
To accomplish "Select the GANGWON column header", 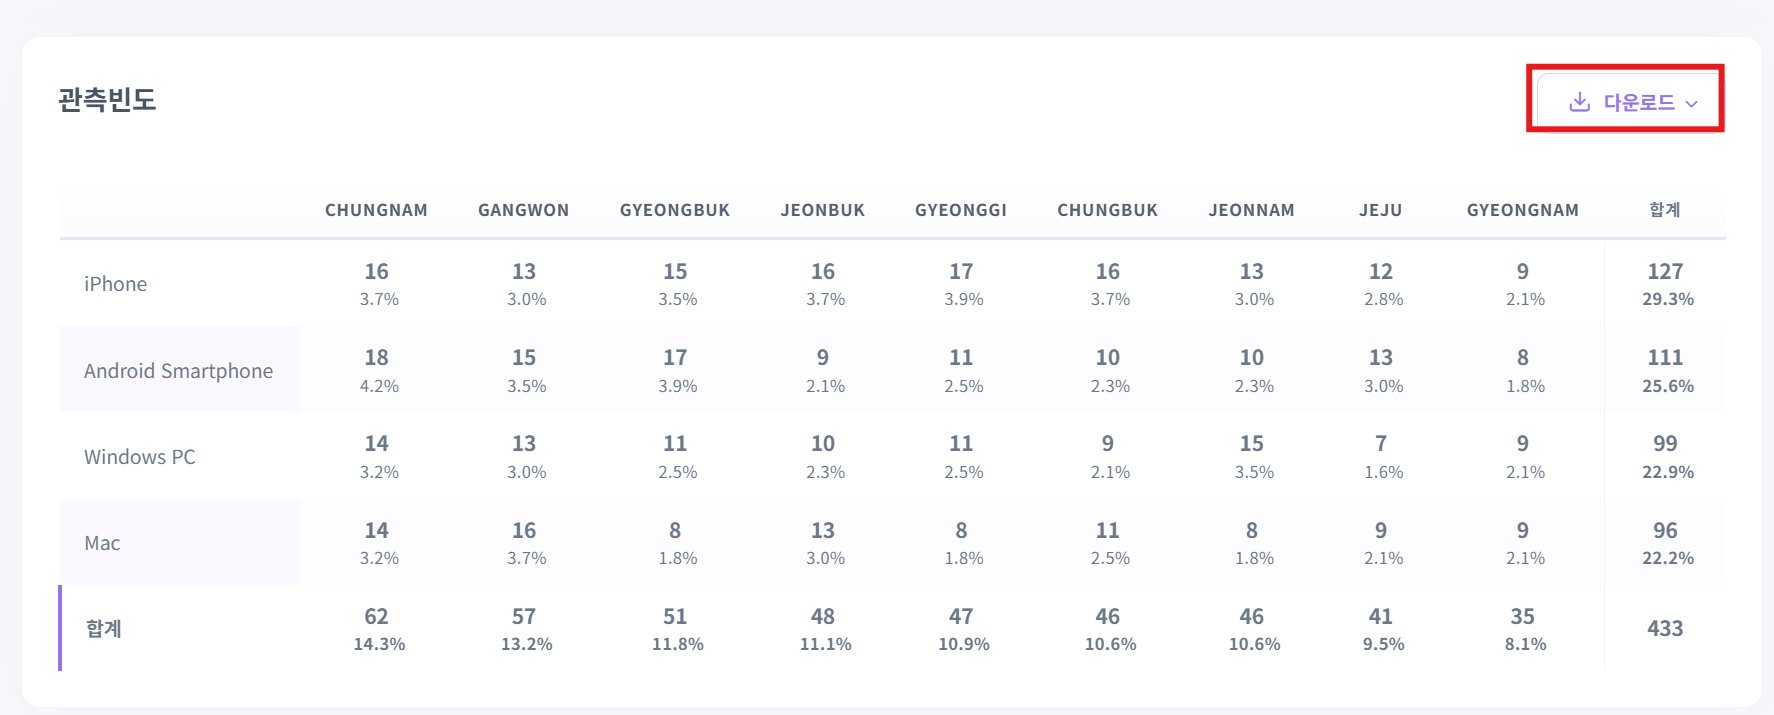I will tap(523, 210).
